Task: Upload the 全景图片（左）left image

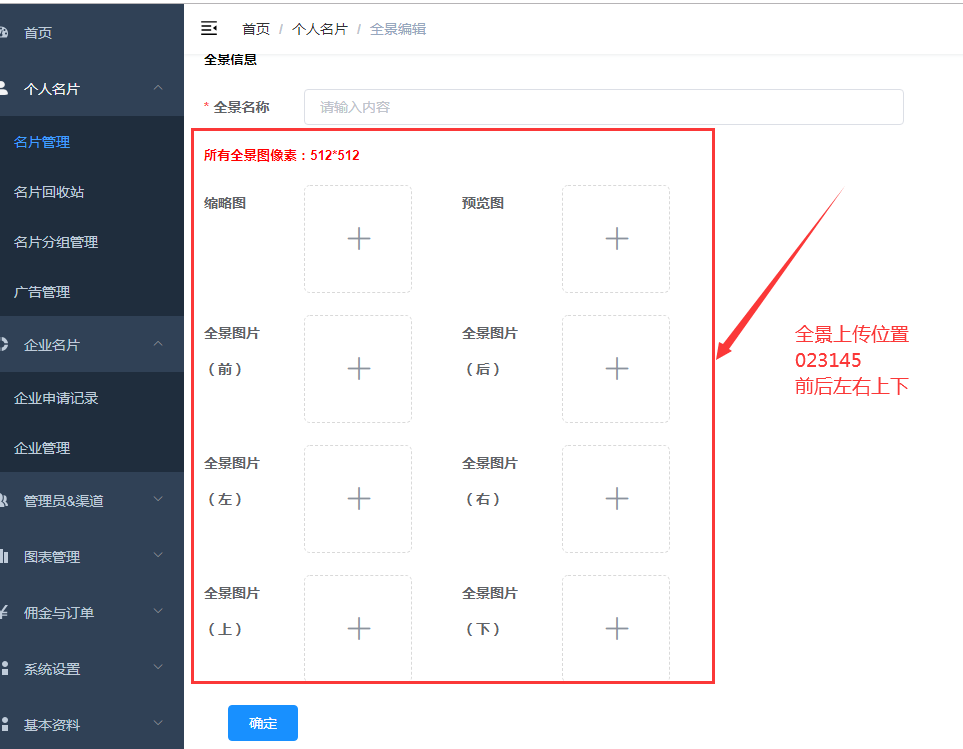Action: click(x=358, y=499)
